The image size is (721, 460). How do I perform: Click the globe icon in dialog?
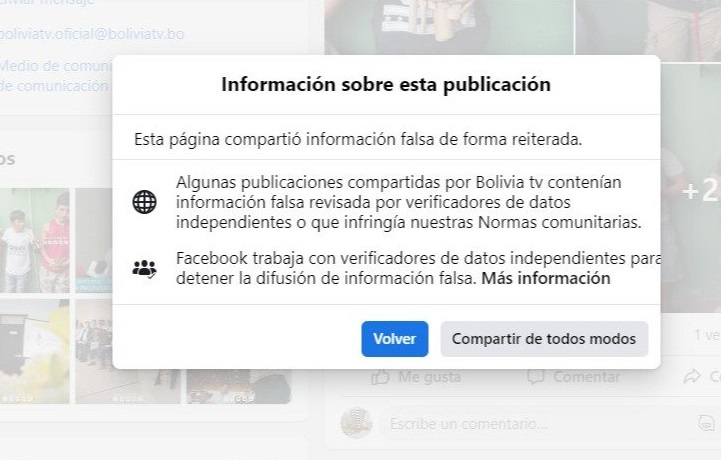click(x=144, y=202)
